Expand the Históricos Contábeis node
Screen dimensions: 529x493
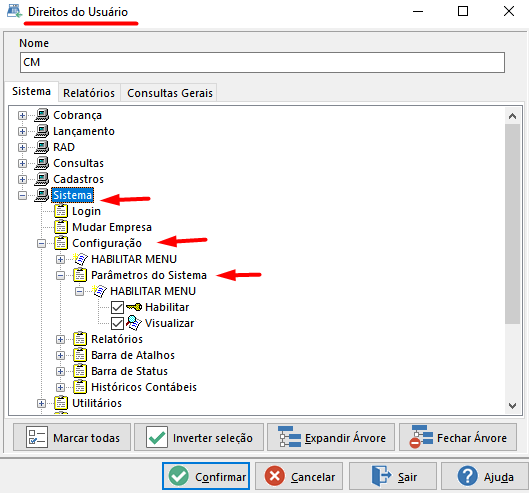click(60, 387)
